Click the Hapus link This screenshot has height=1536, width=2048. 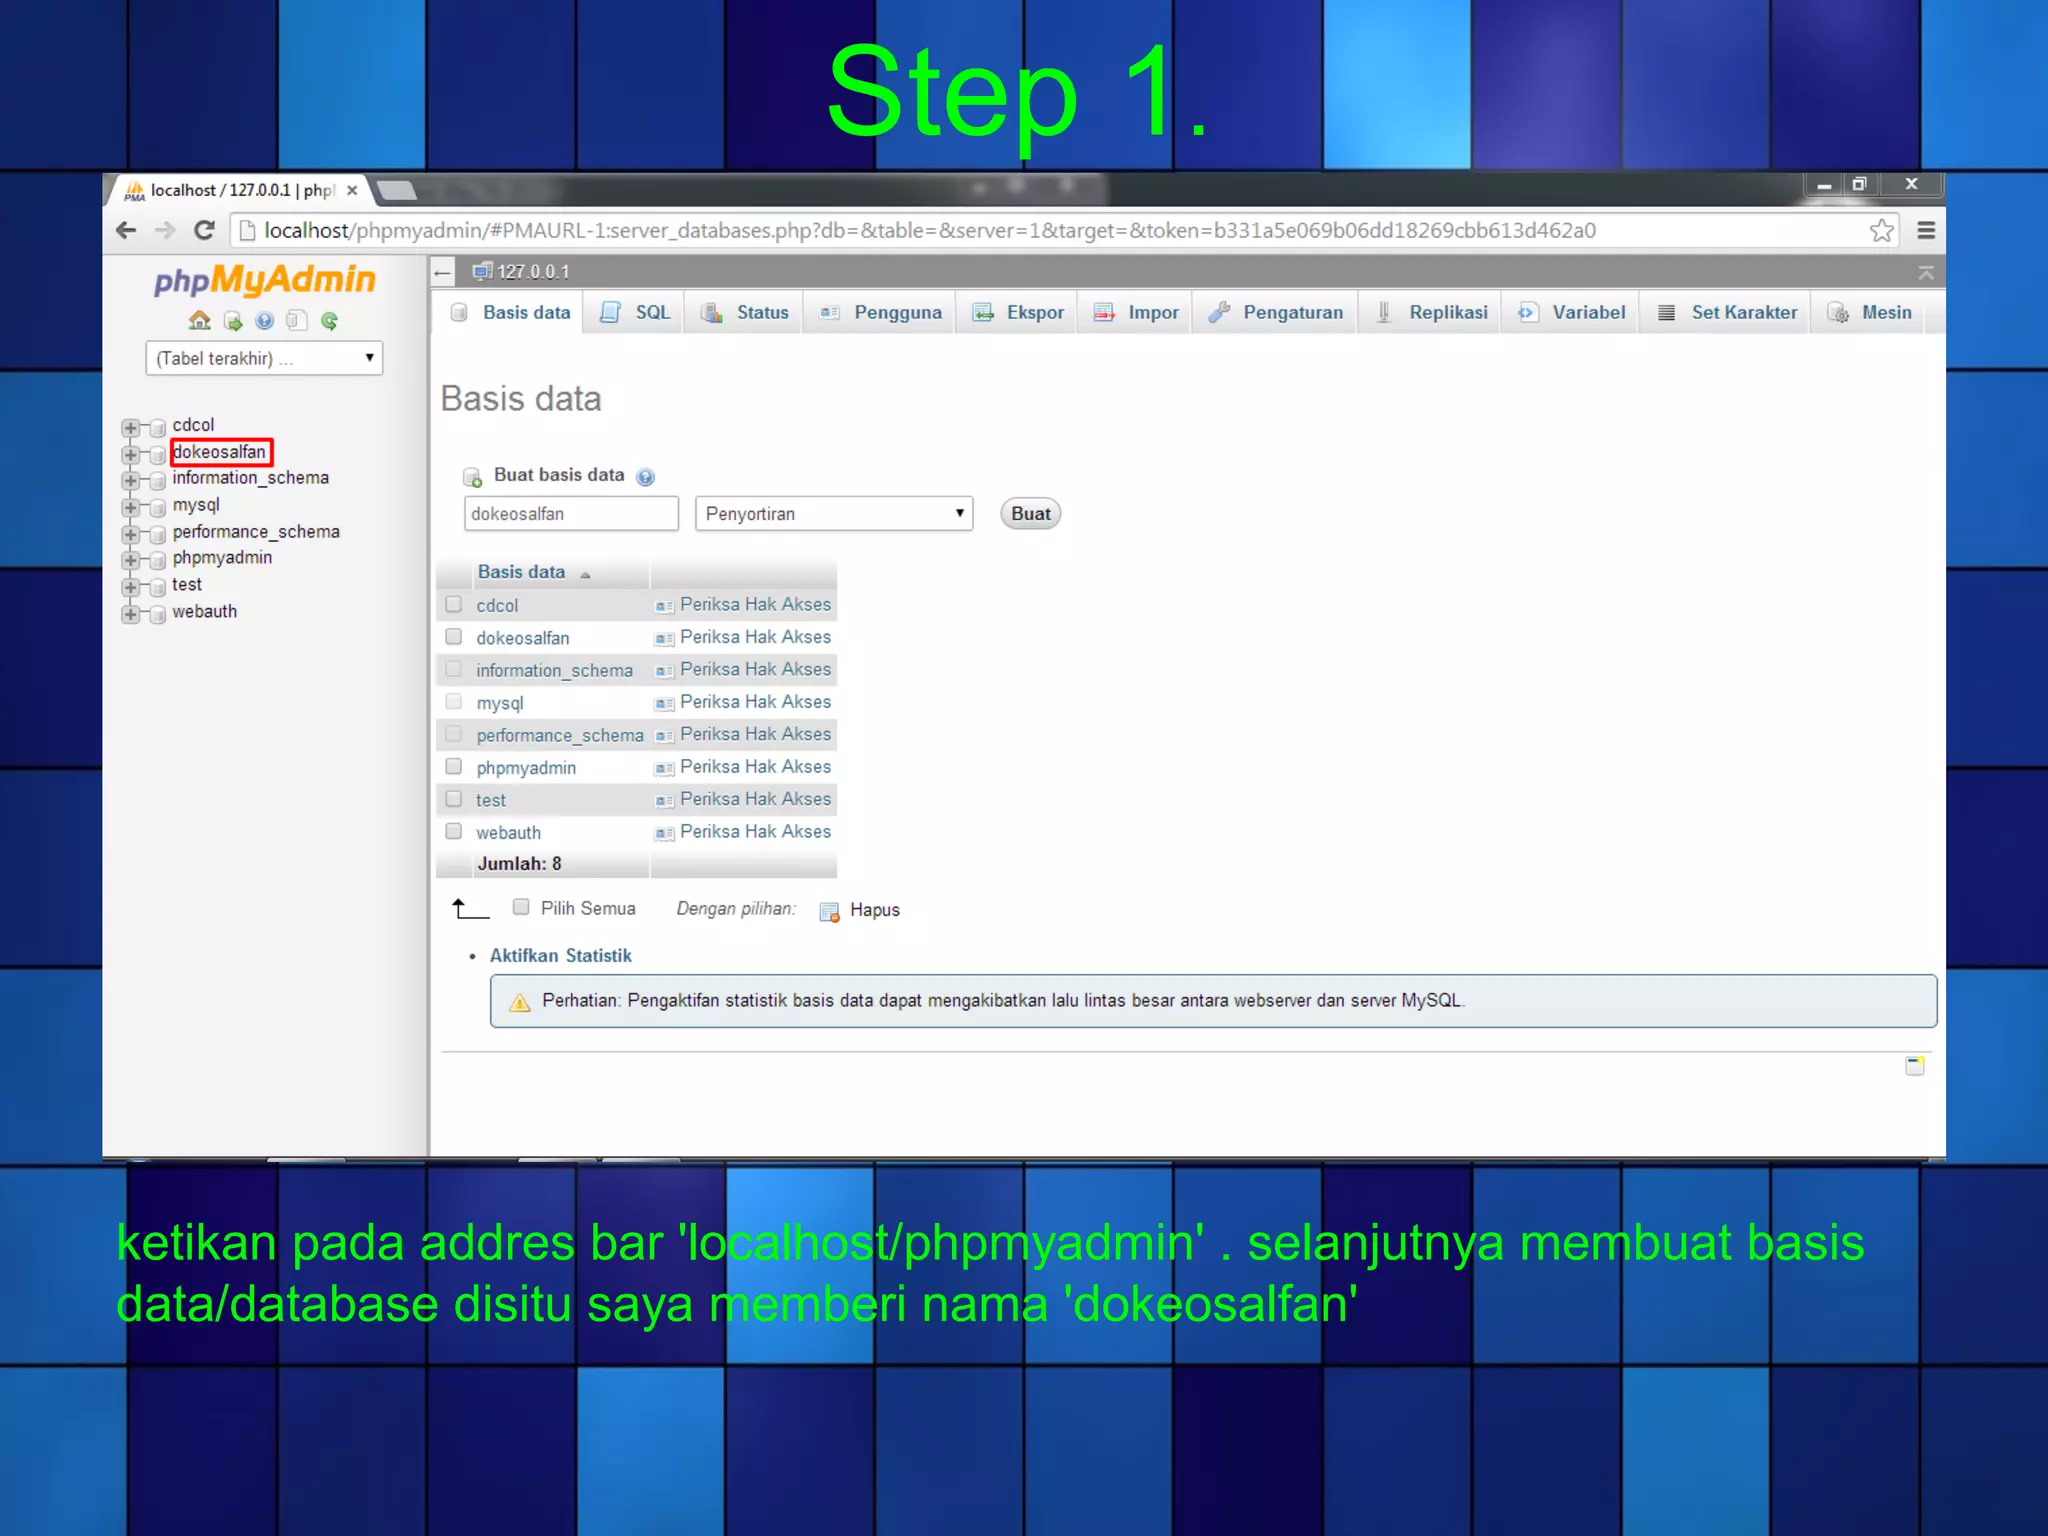pos(875,910)
